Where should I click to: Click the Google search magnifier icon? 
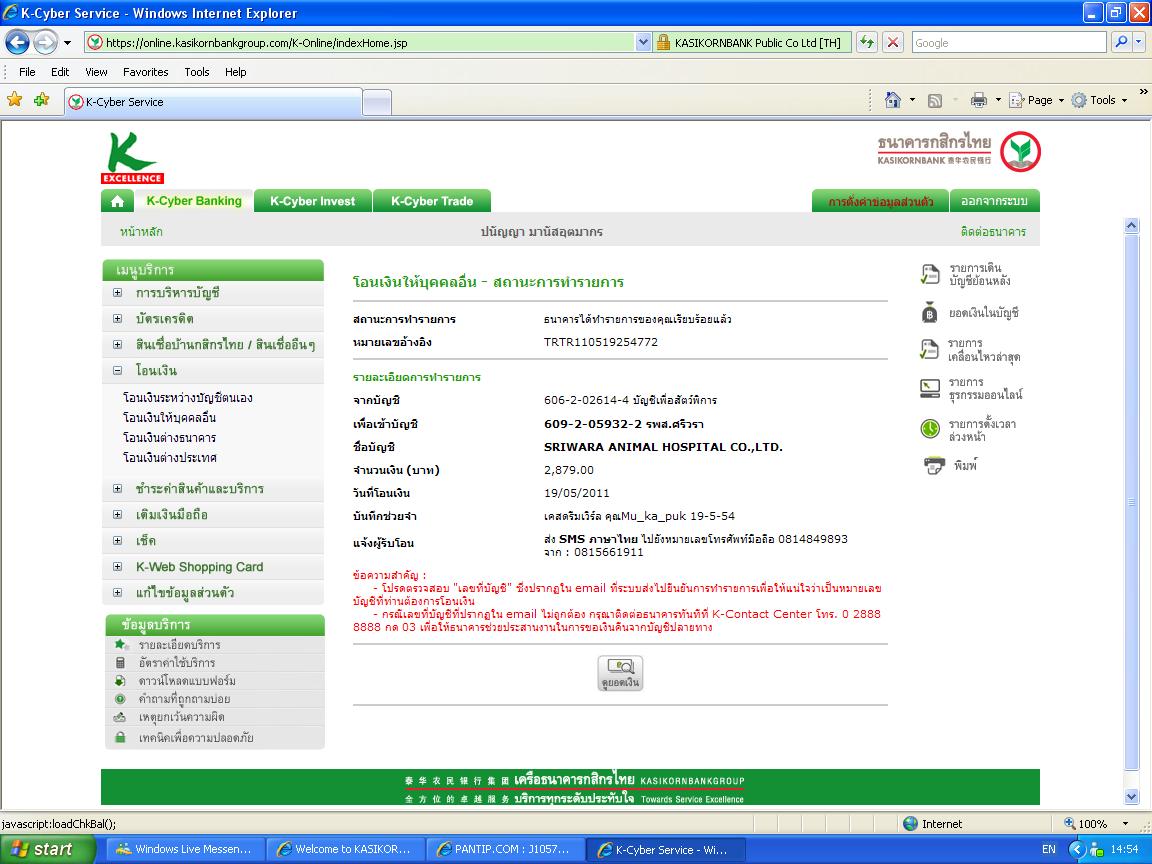(1121, 43)
